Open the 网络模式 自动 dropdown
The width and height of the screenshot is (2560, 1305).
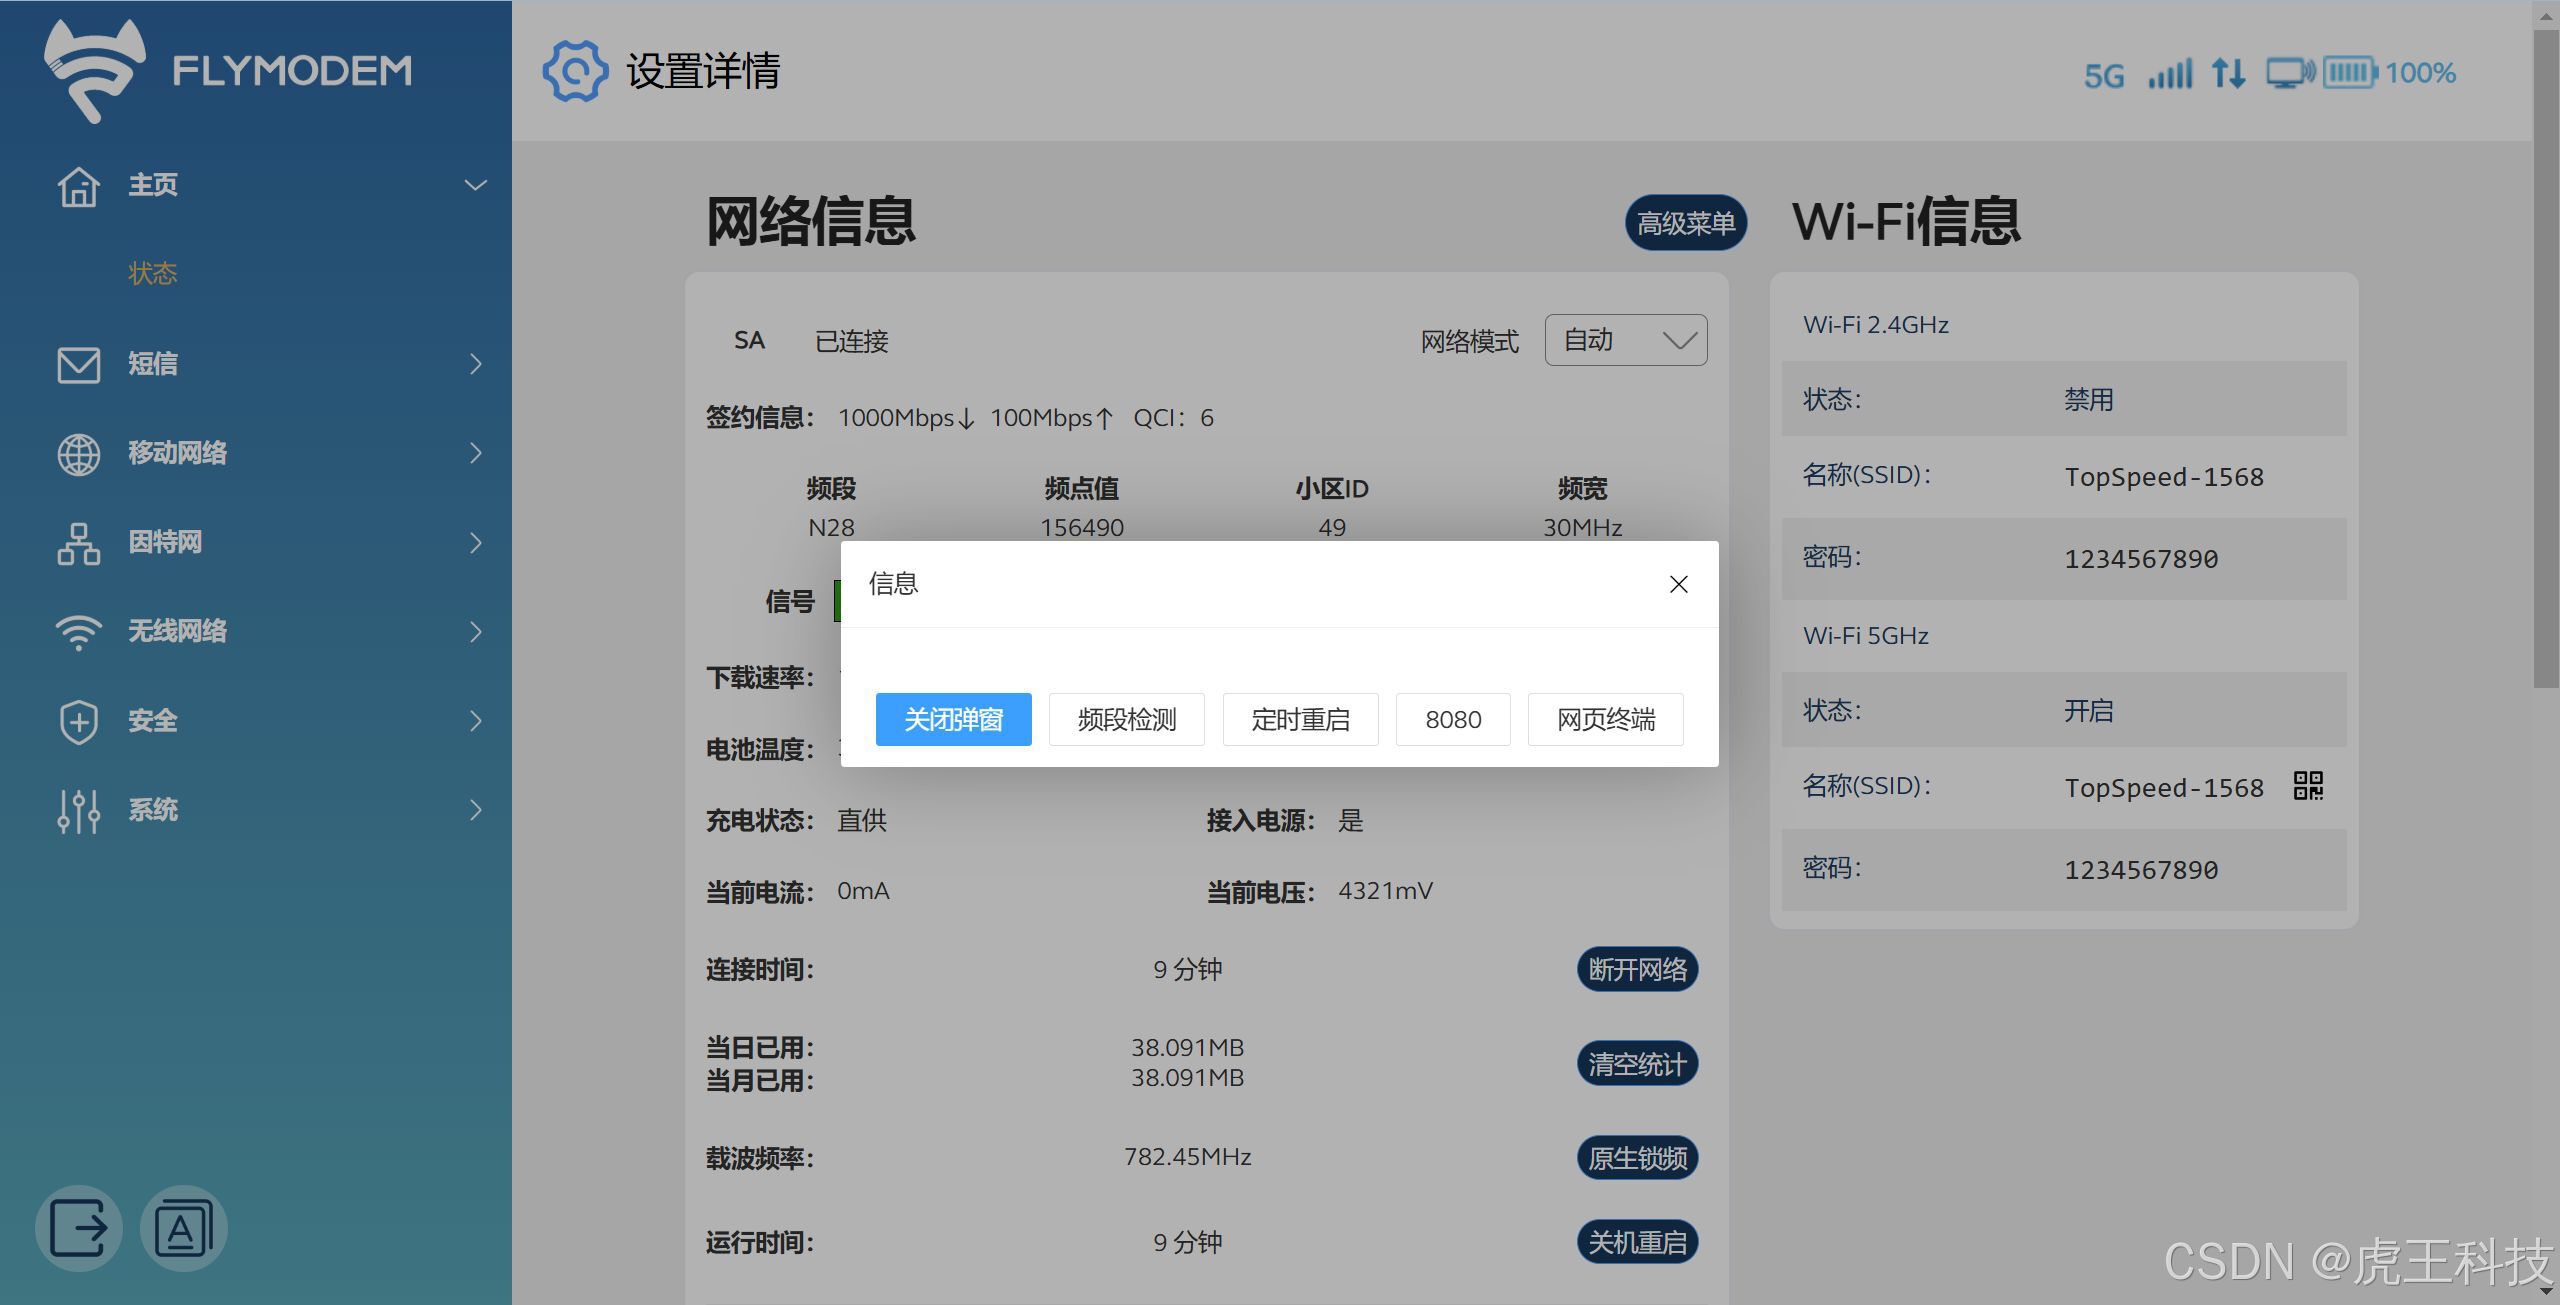point(1625,340)
